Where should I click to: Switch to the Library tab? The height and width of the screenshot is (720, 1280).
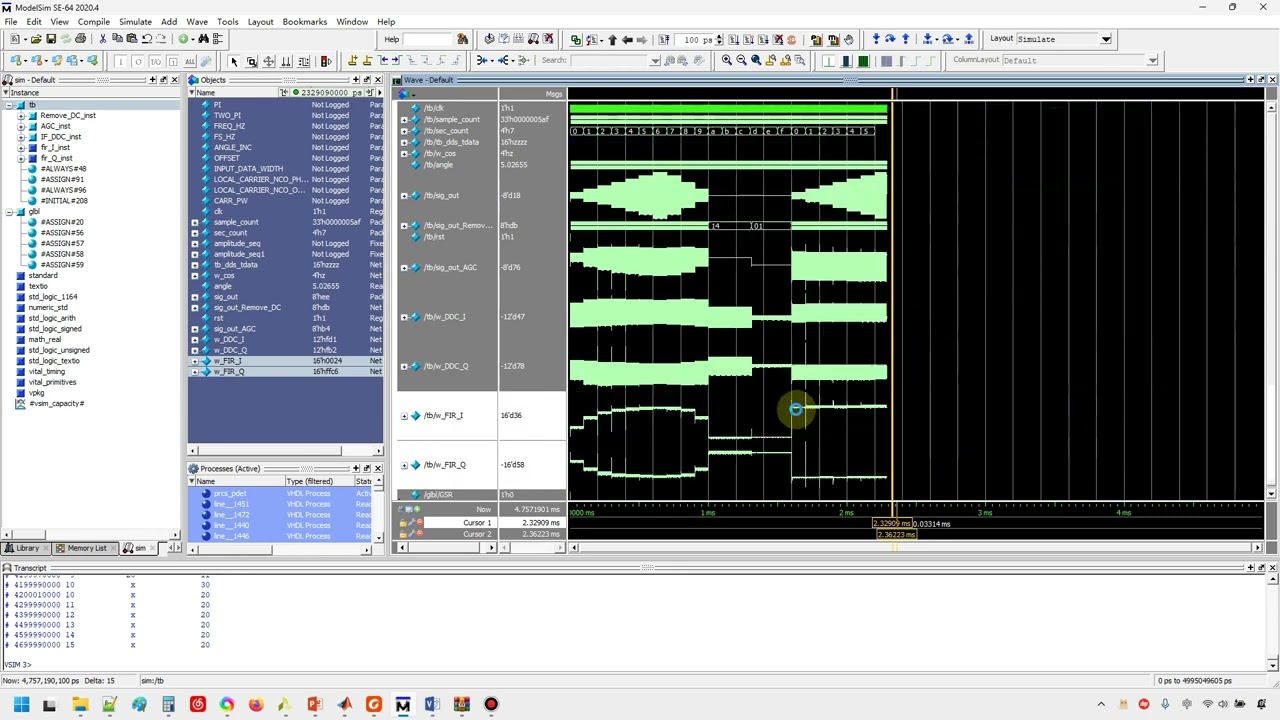click(26, 548)
